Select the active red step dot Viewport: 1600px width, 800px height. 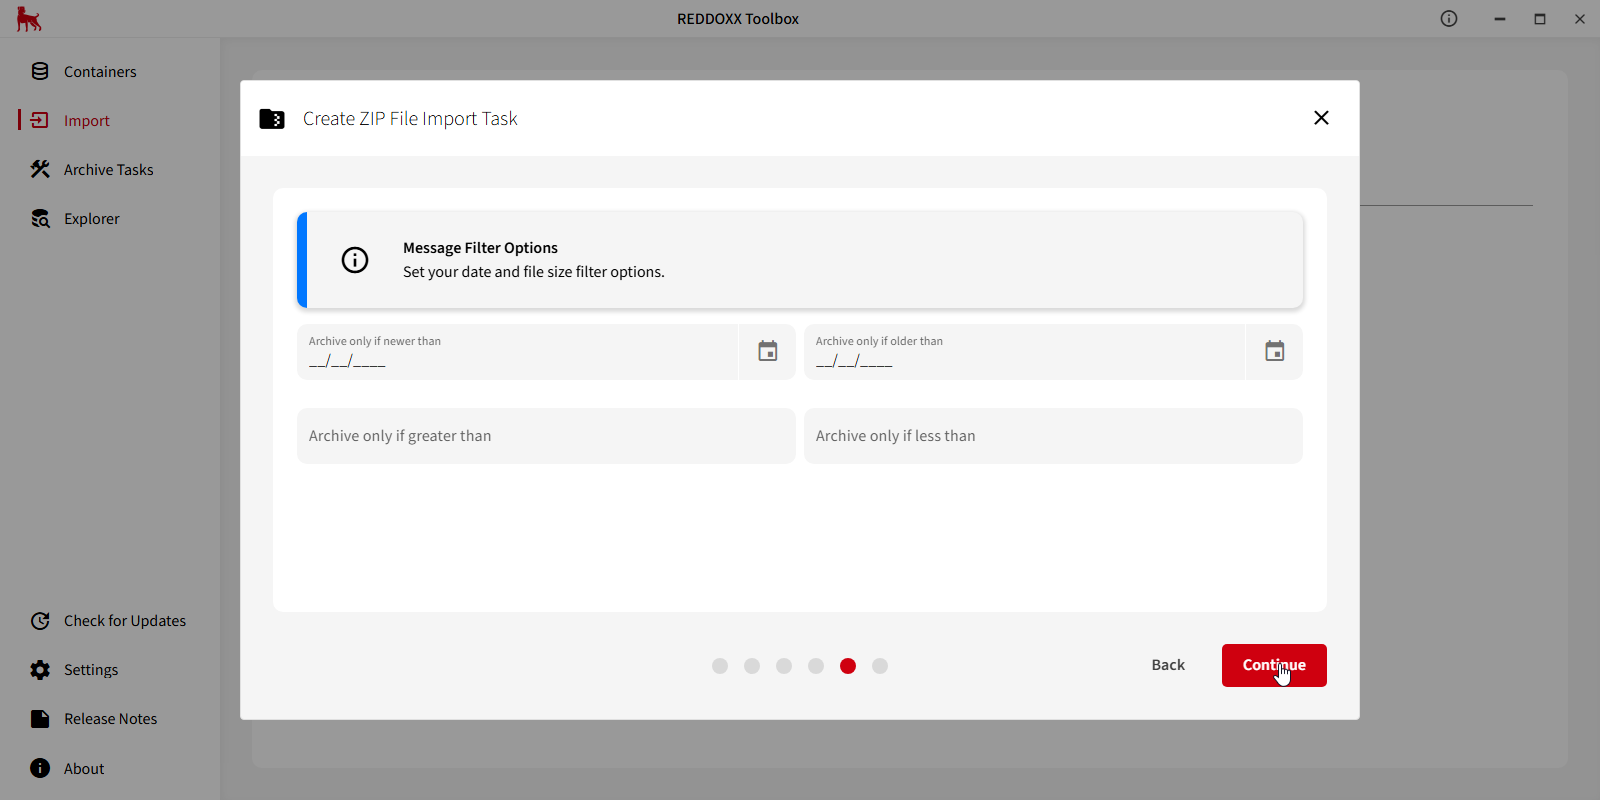point(848,666)
